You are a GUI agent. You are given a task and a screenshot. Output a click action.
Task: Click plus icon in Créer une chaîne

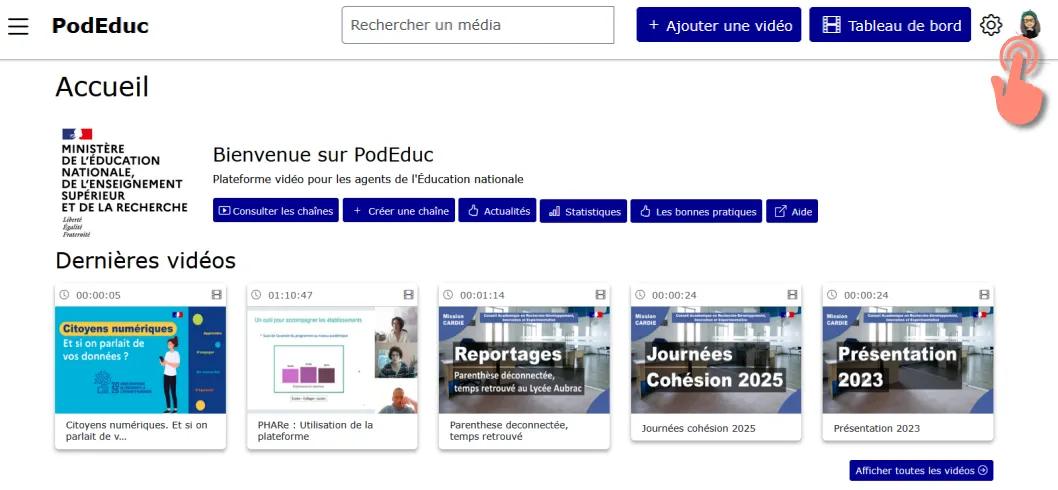pyautogui.click(x=357, y=211)
